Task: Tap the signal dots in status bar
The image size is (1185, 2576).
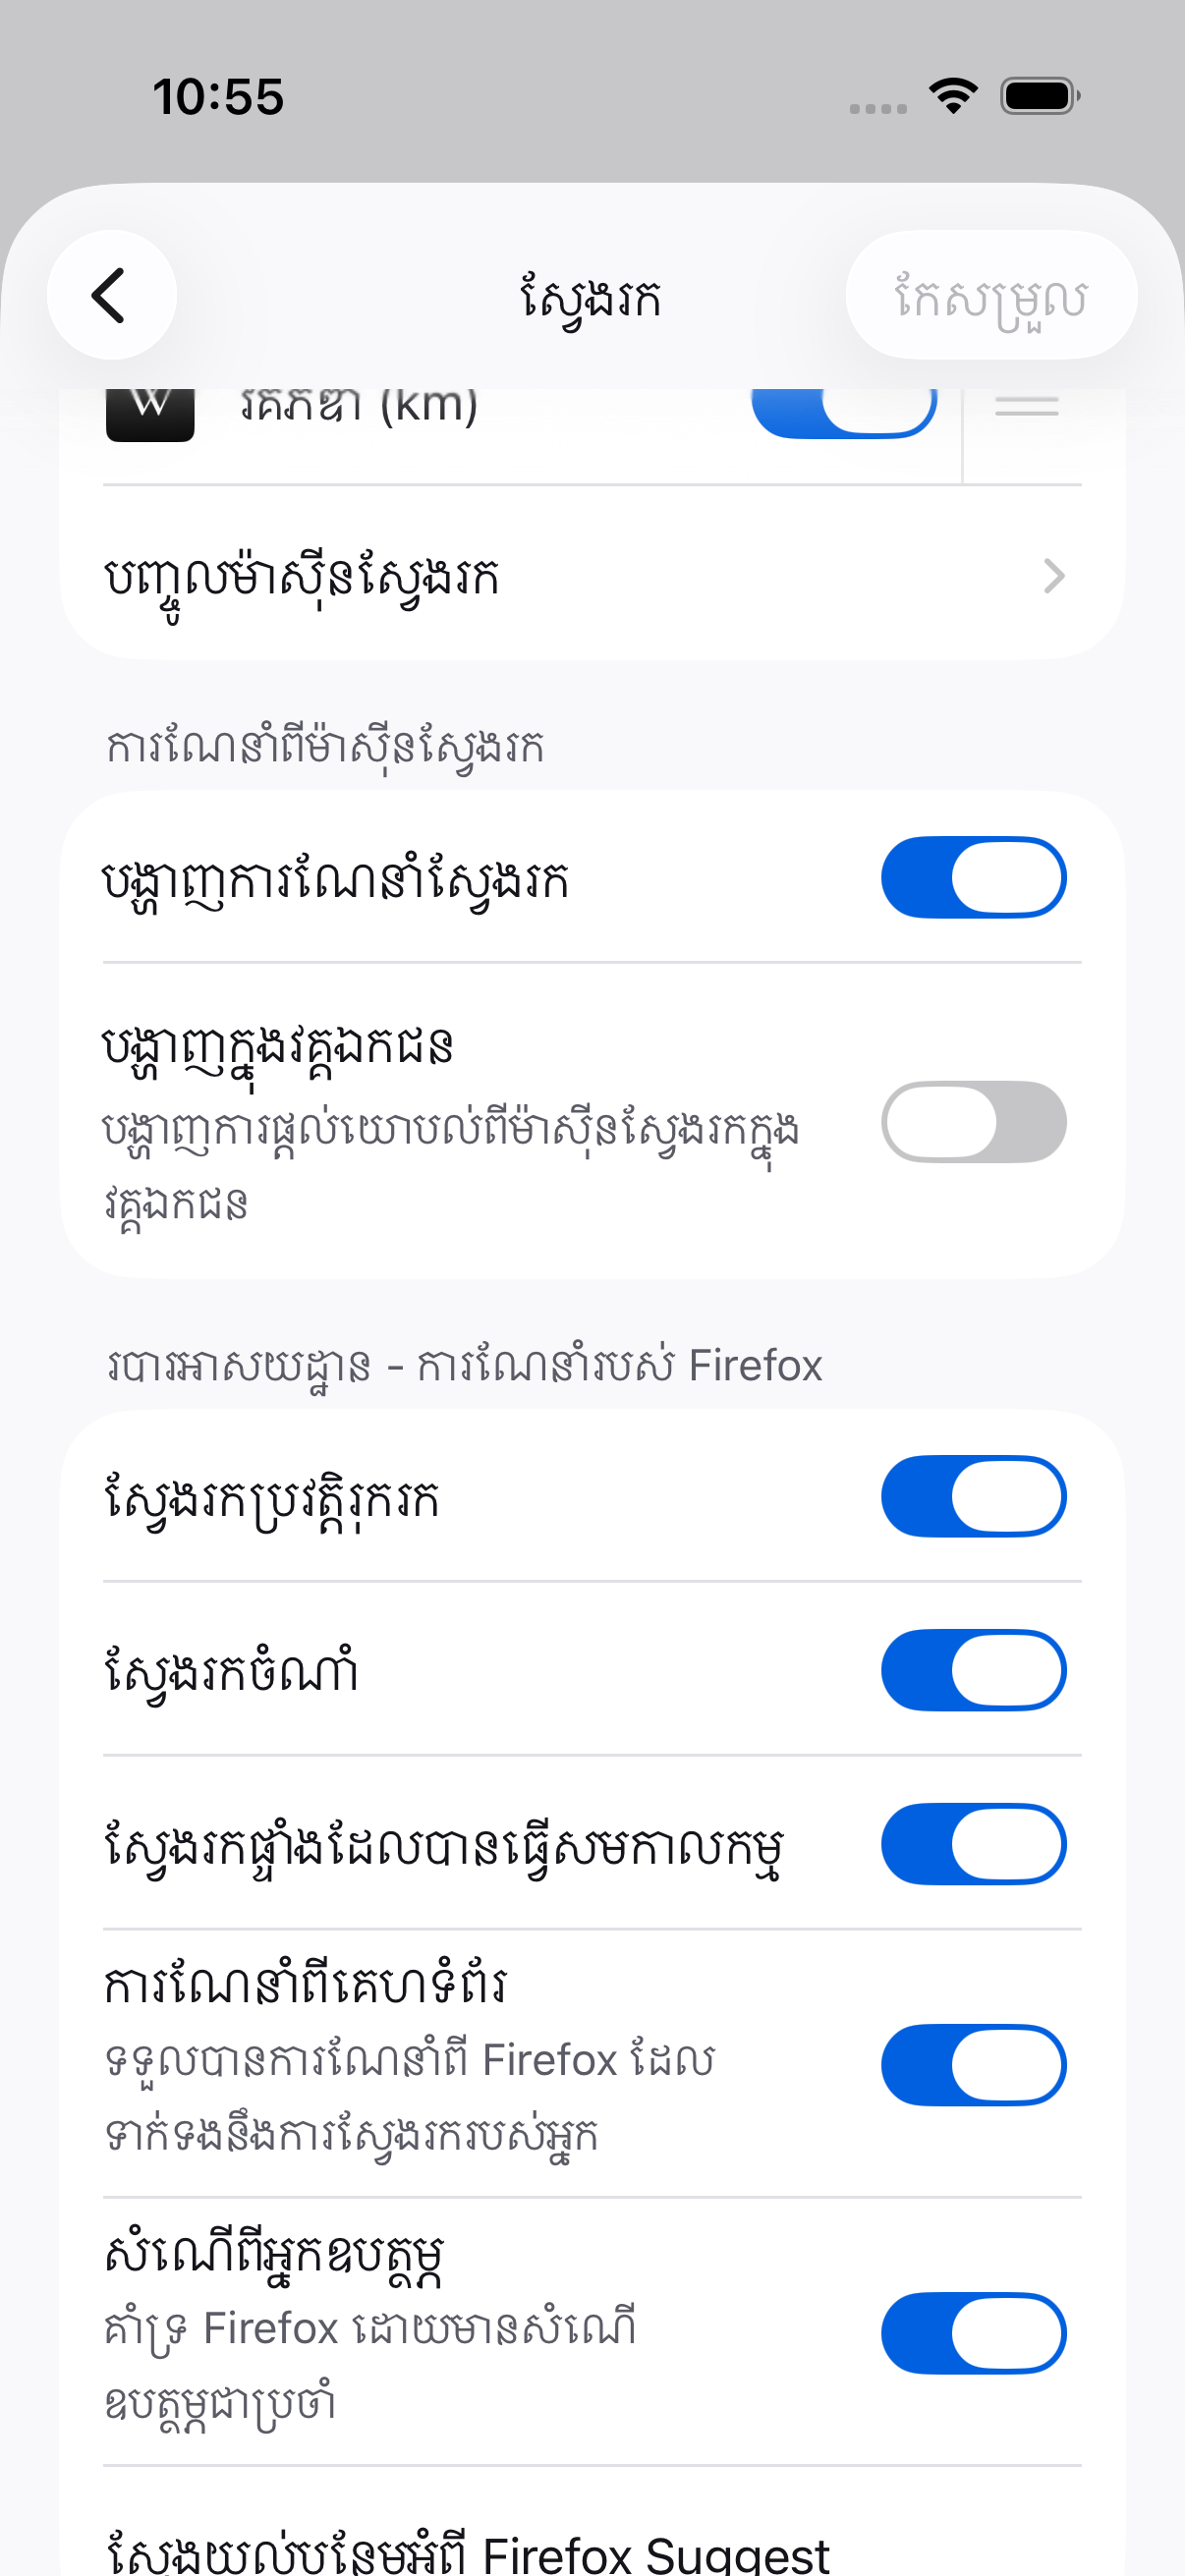Action: 878,108
